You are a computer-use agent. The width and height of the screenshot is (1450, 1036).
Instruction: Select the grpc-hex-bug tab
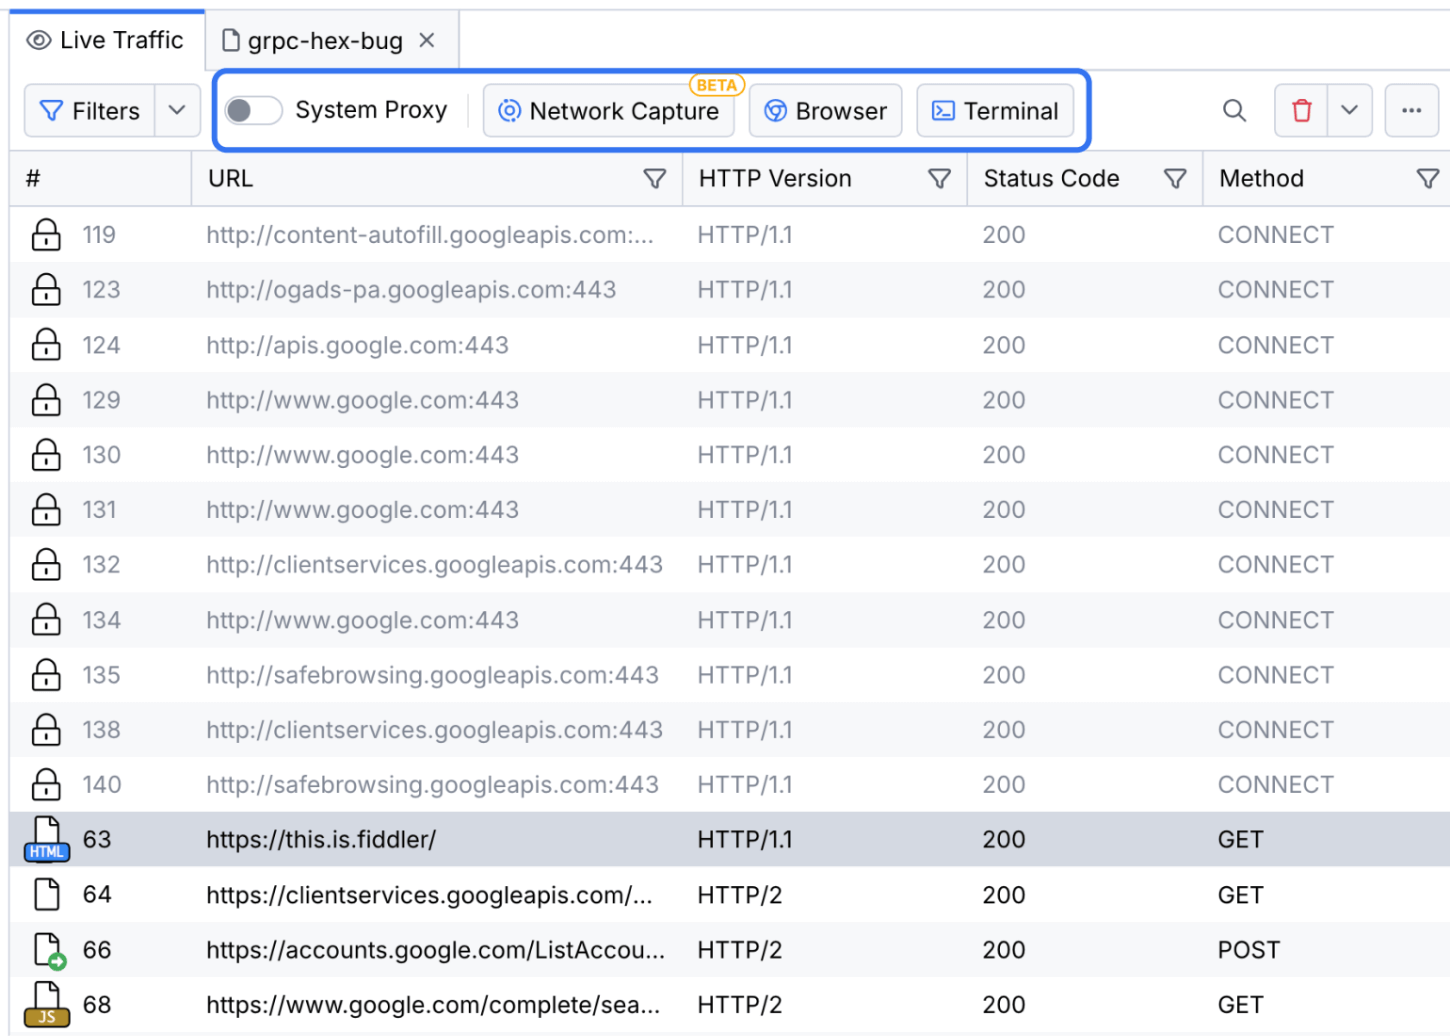[x=312, y=40]
